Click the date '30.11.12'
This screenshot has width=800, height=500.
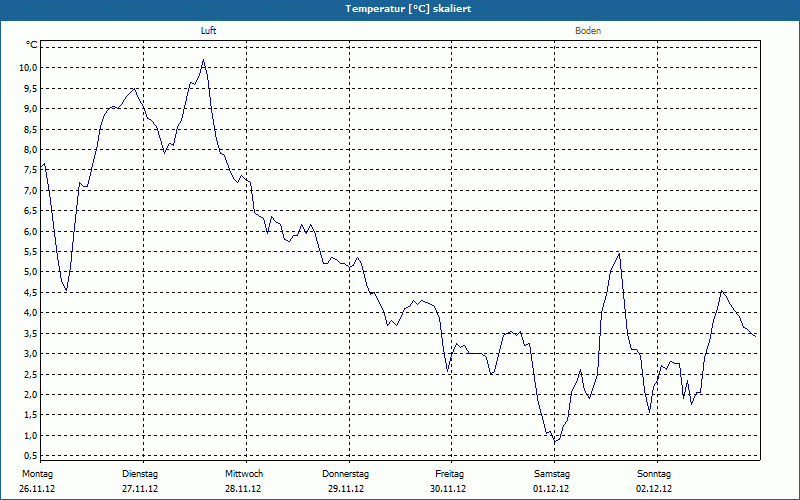click(x=447, y=489)
